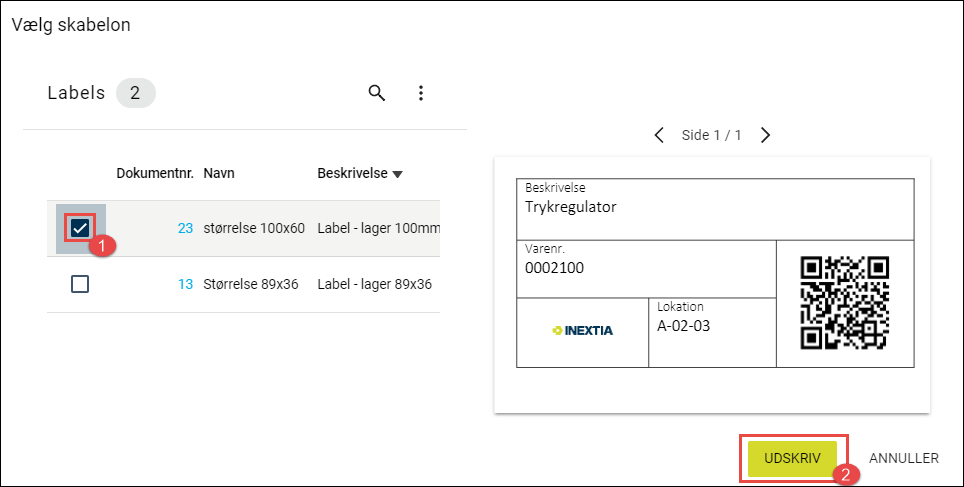The image size is (964, 487).
Task: Open document number 13 link
Action: pyautogui.click(x=185, y=284)
